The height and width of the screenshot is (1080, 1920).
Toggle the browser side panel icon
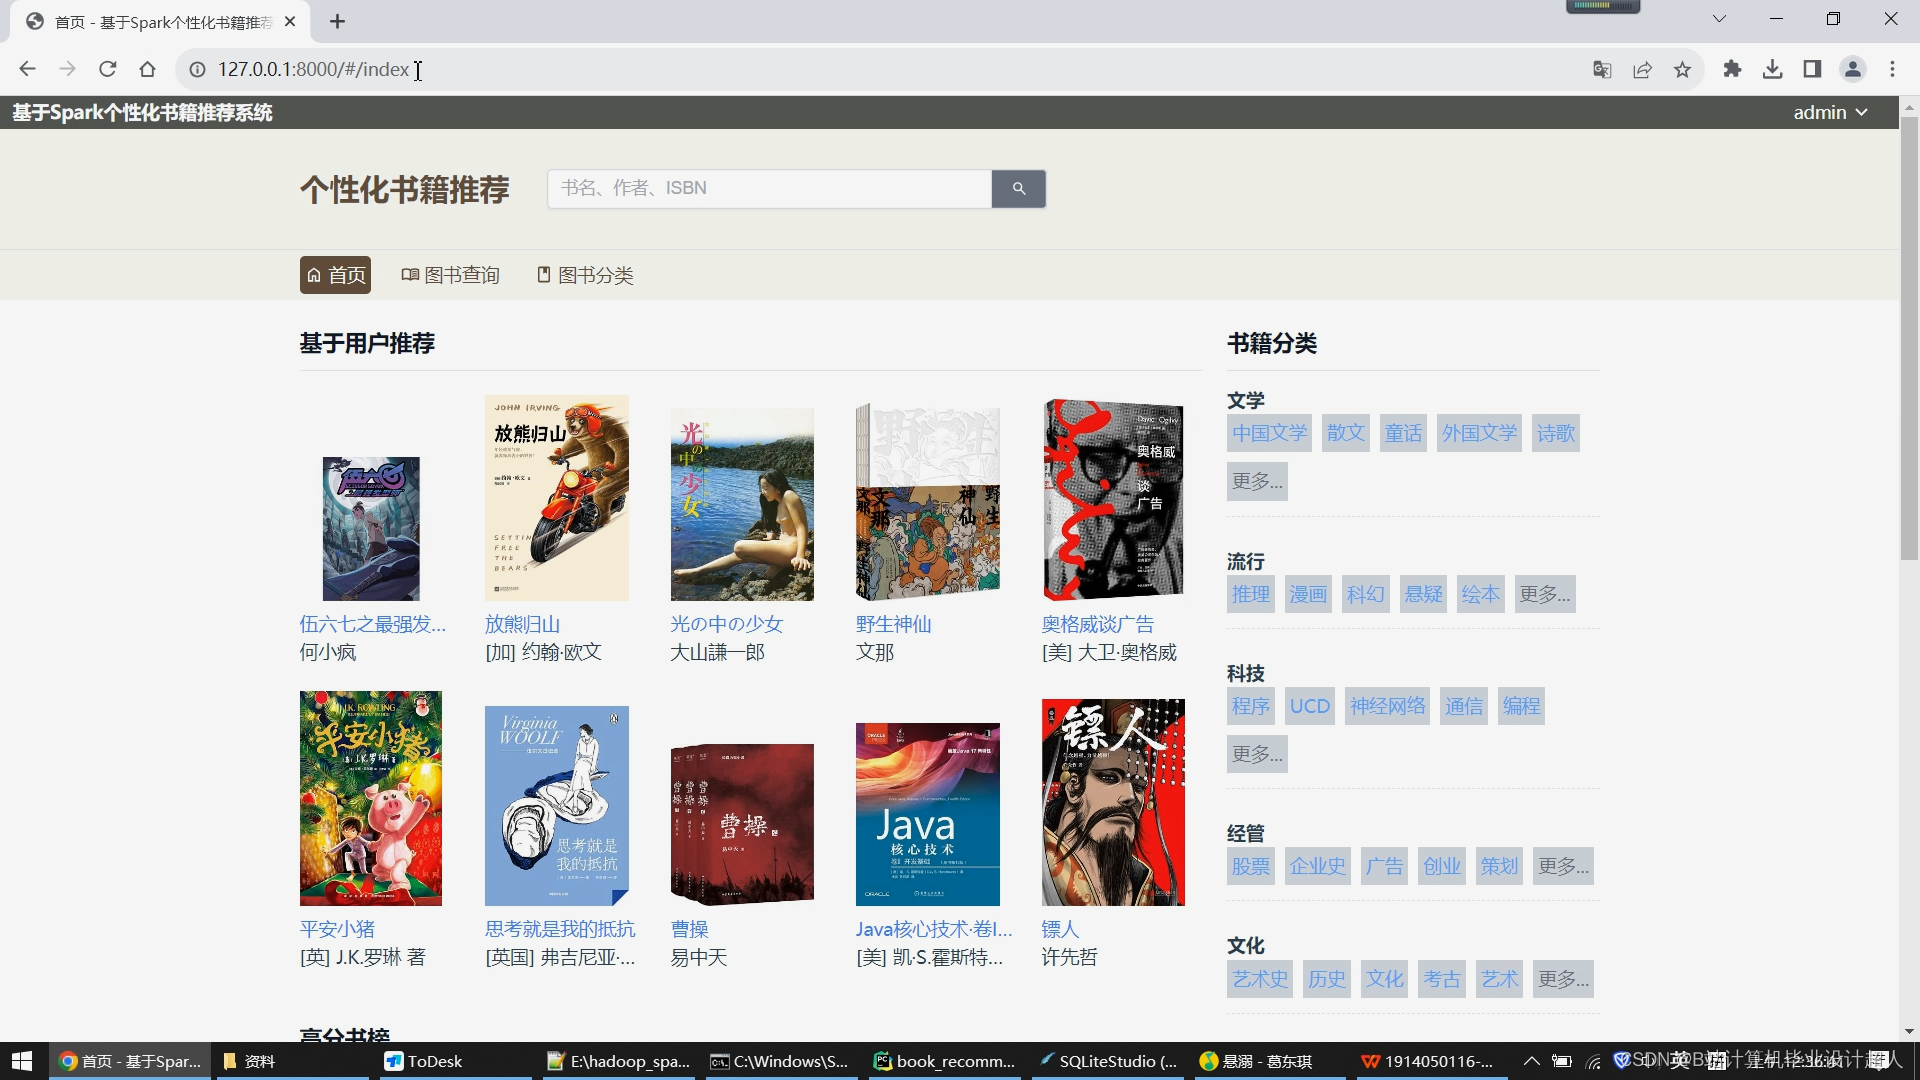pos(1812,69)
